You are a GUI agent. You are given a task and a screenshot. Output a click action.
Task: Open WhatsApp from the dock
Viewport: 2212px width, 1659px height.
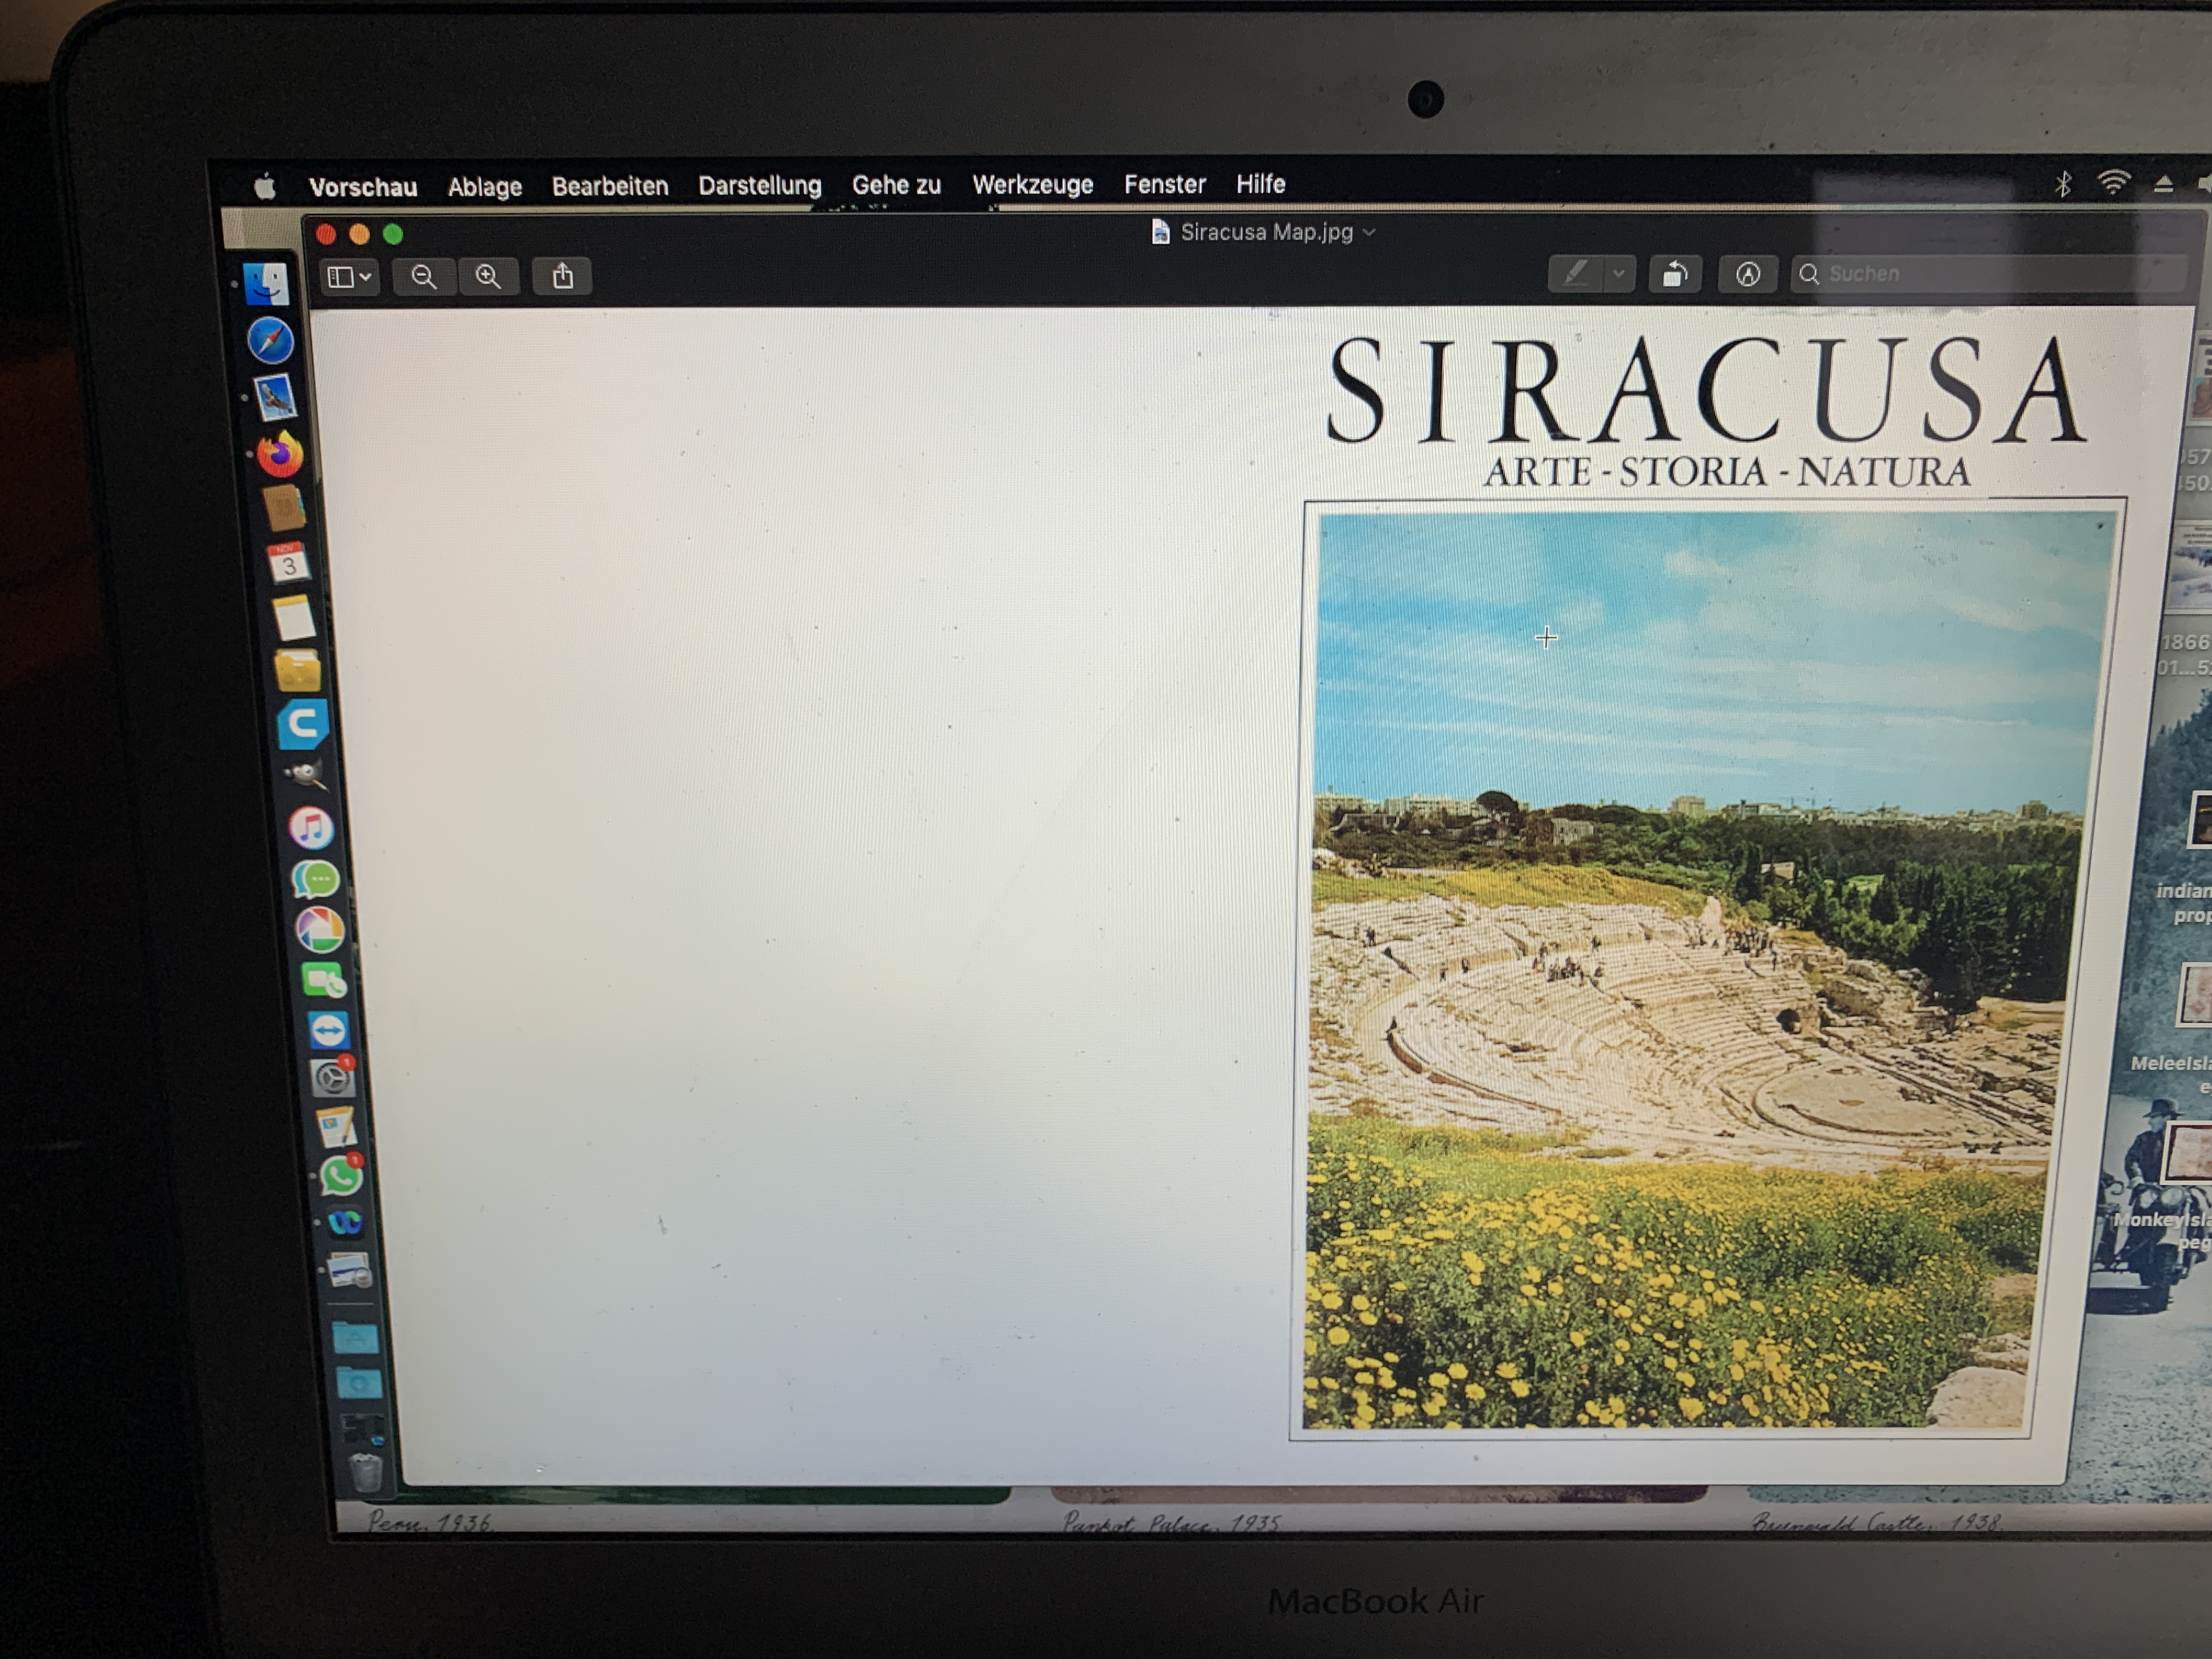[341, 1175]
